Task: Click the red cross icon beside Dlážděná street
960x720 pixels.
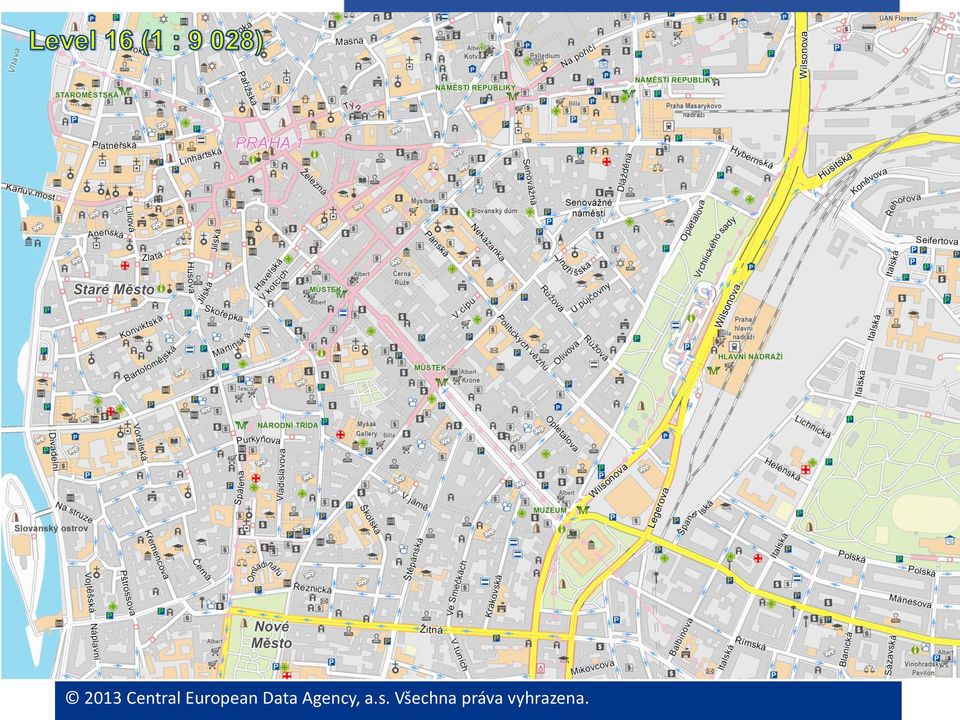Action: tap(606, 162)
